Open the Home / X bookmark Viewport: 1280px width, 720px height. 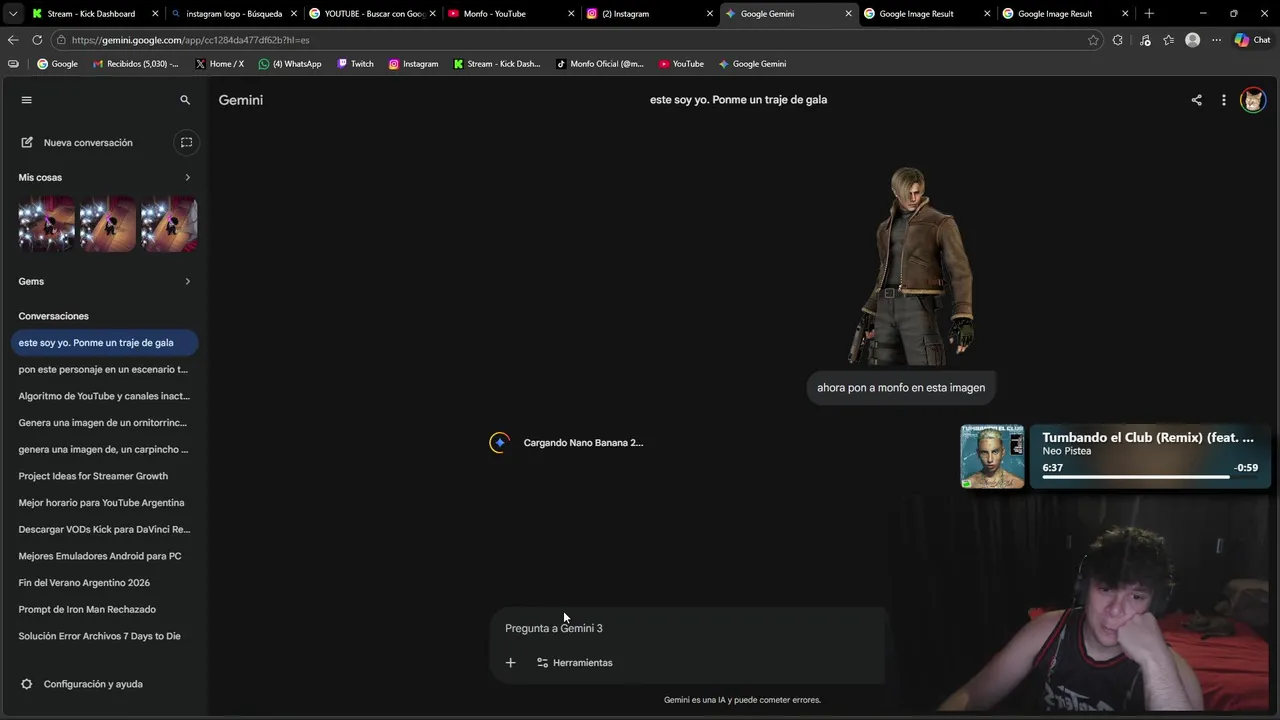coord(219,64)
